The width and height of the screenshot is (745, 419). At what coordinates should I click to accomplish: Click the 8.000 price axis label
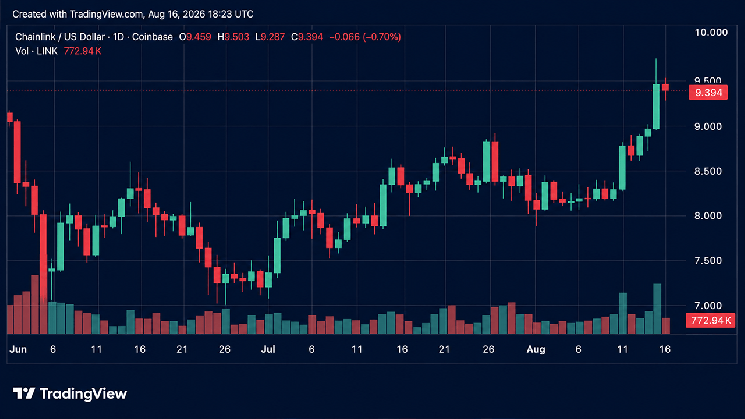(707, 216)
